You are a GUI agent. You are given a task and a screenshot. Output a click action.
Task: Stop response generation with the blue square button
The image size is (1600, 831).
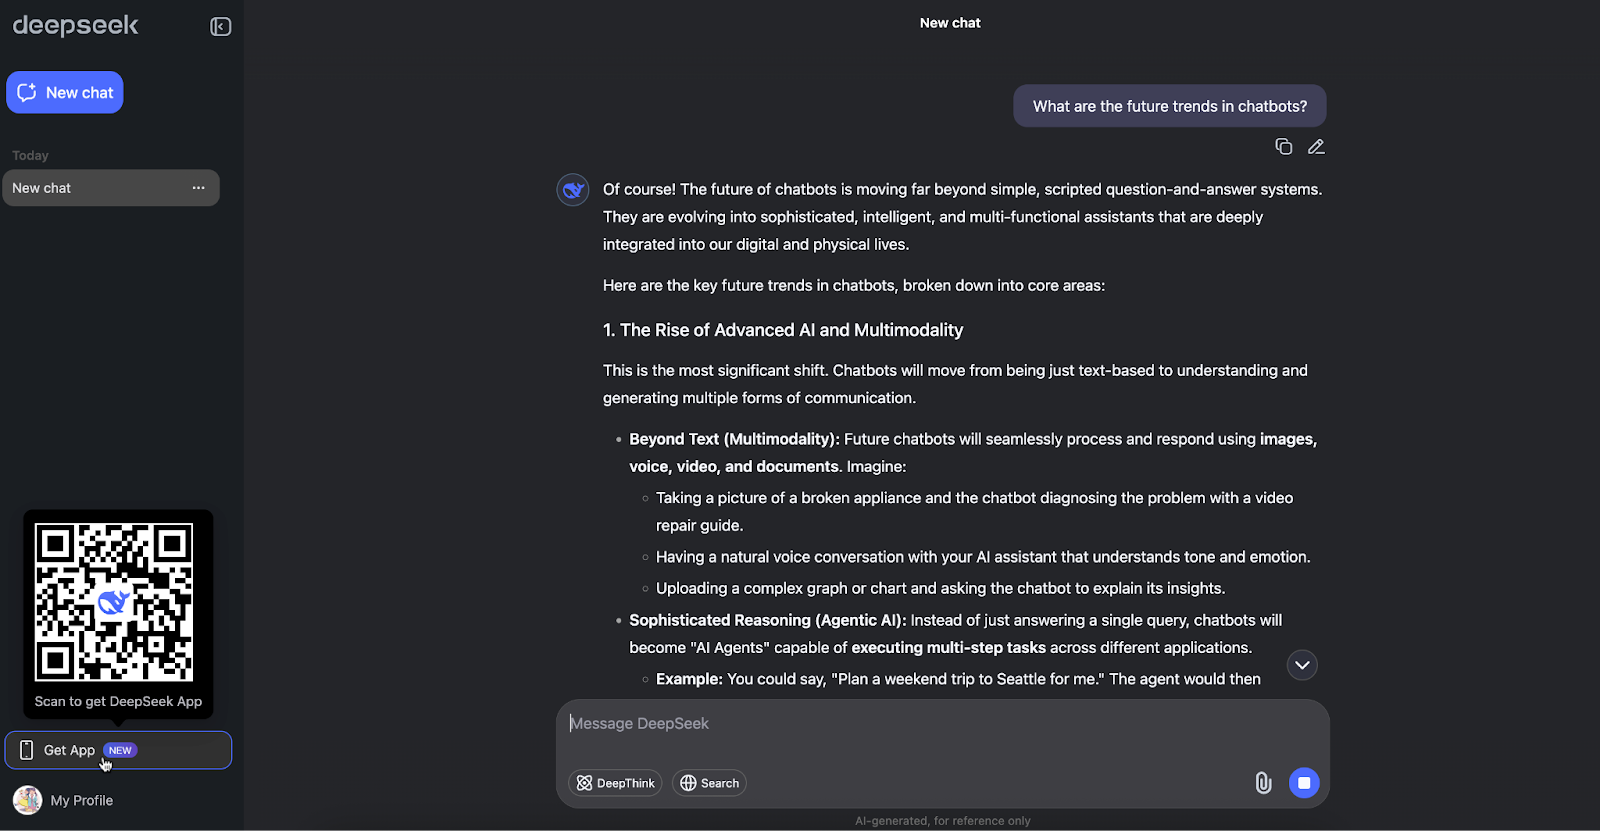pos(1305,783)
